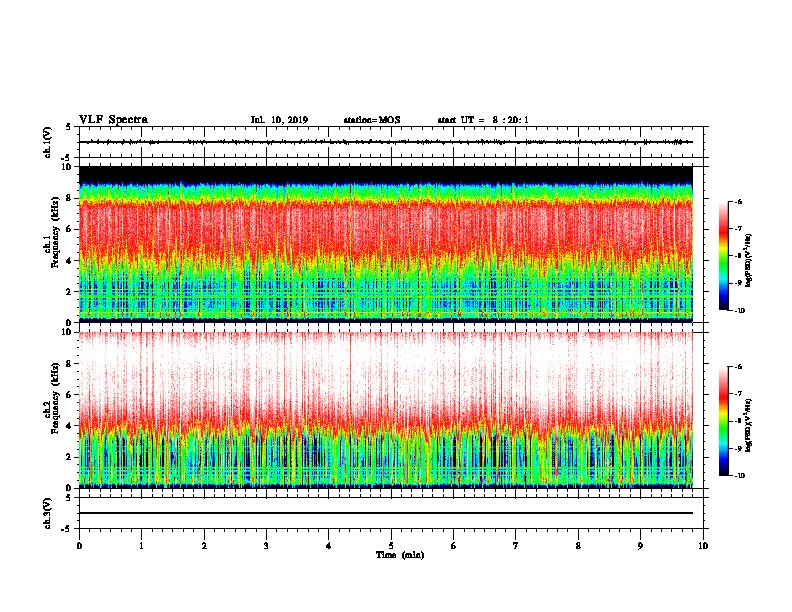Click the log(PSD) label beside ch.1 color bar
The image size is (792, 612).
[x=750, y=260]
